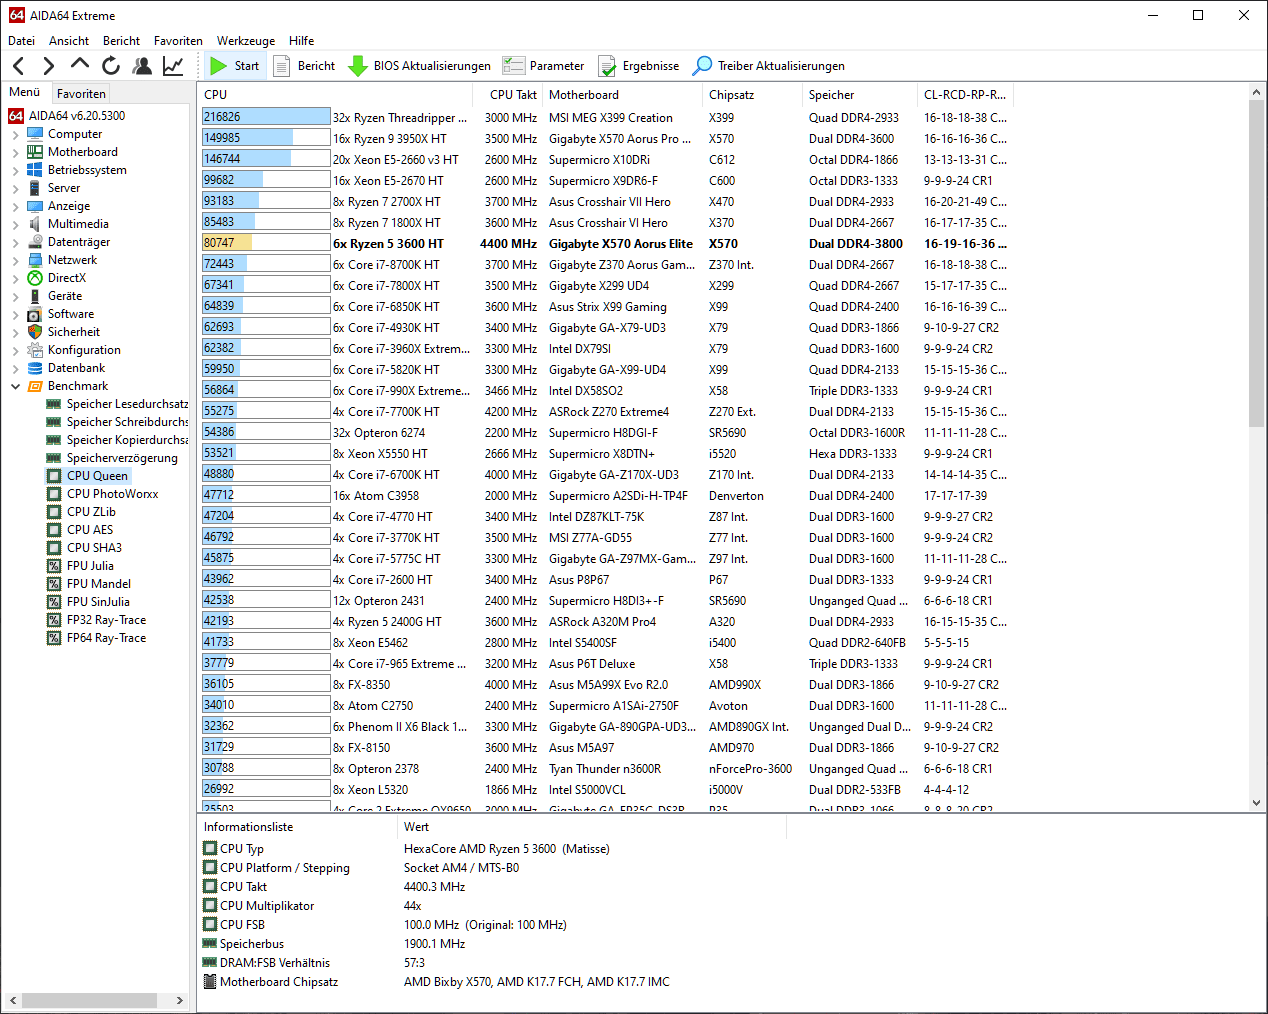Click the 216826 score bar for Ryzen Threadripper
The height and width of the screenshot is (1014, 1268).
pos(266,117)
